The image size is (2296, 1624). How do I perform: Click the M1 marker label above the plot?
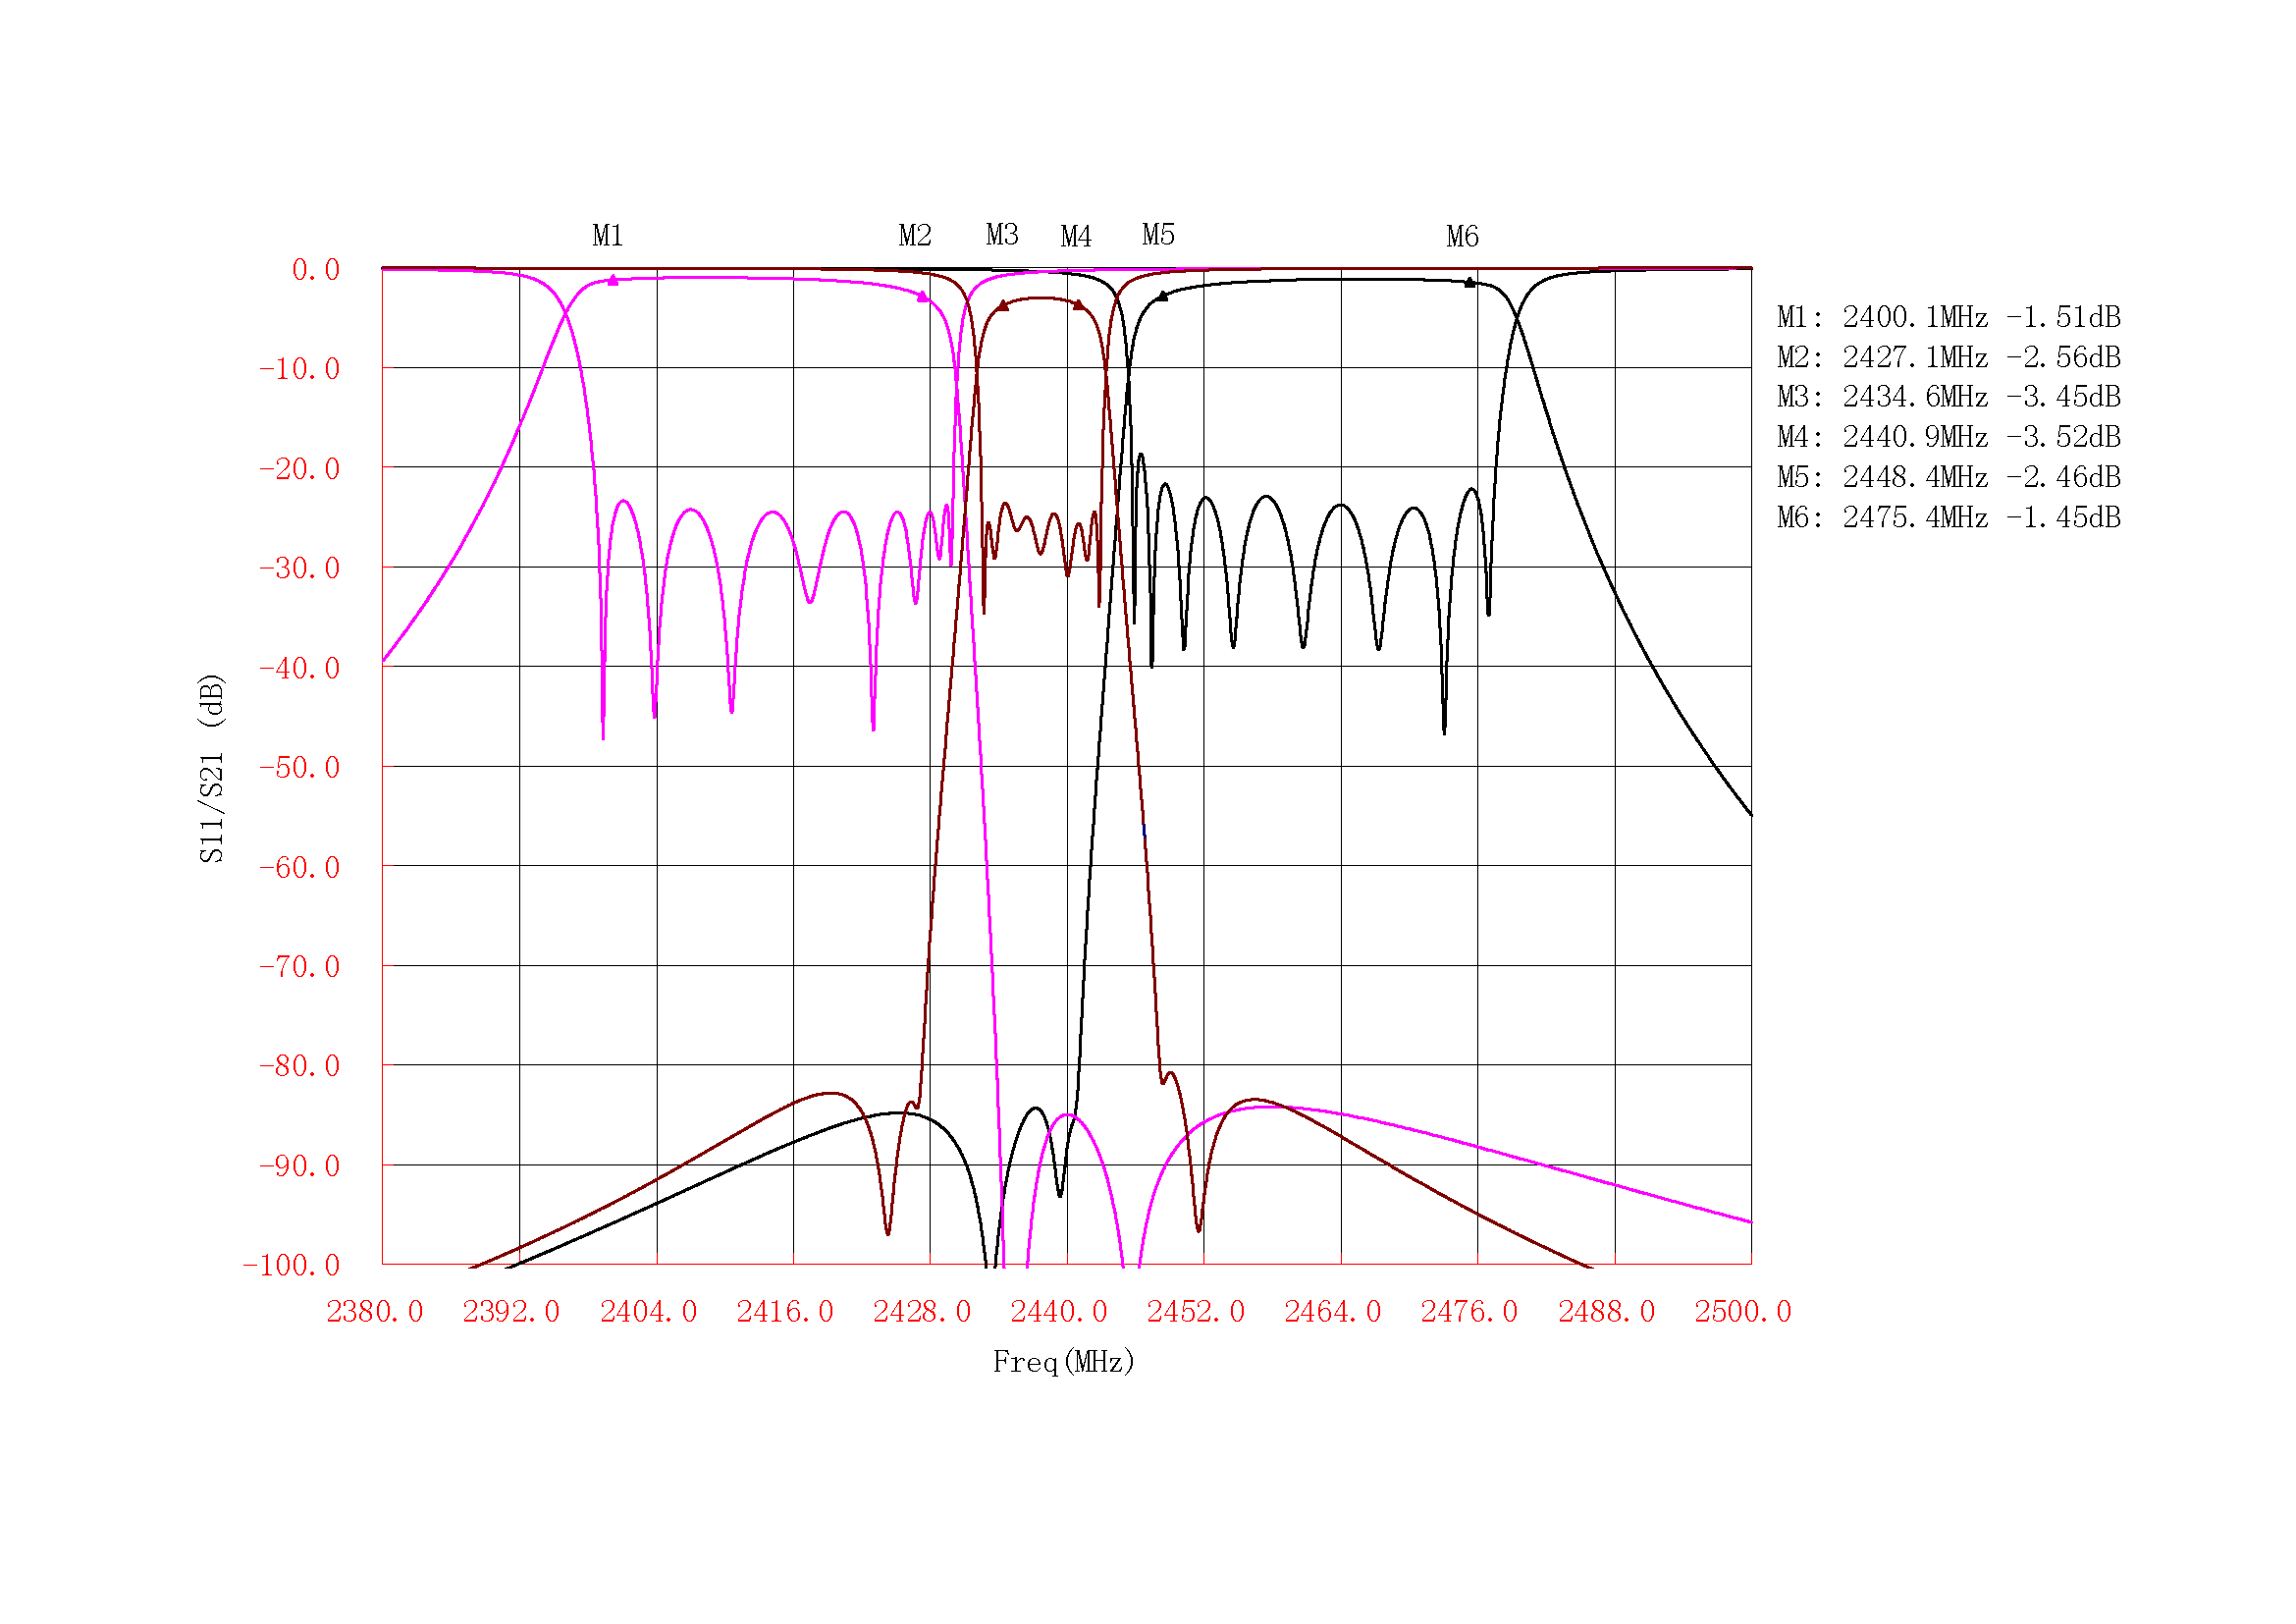pos(608,236)
